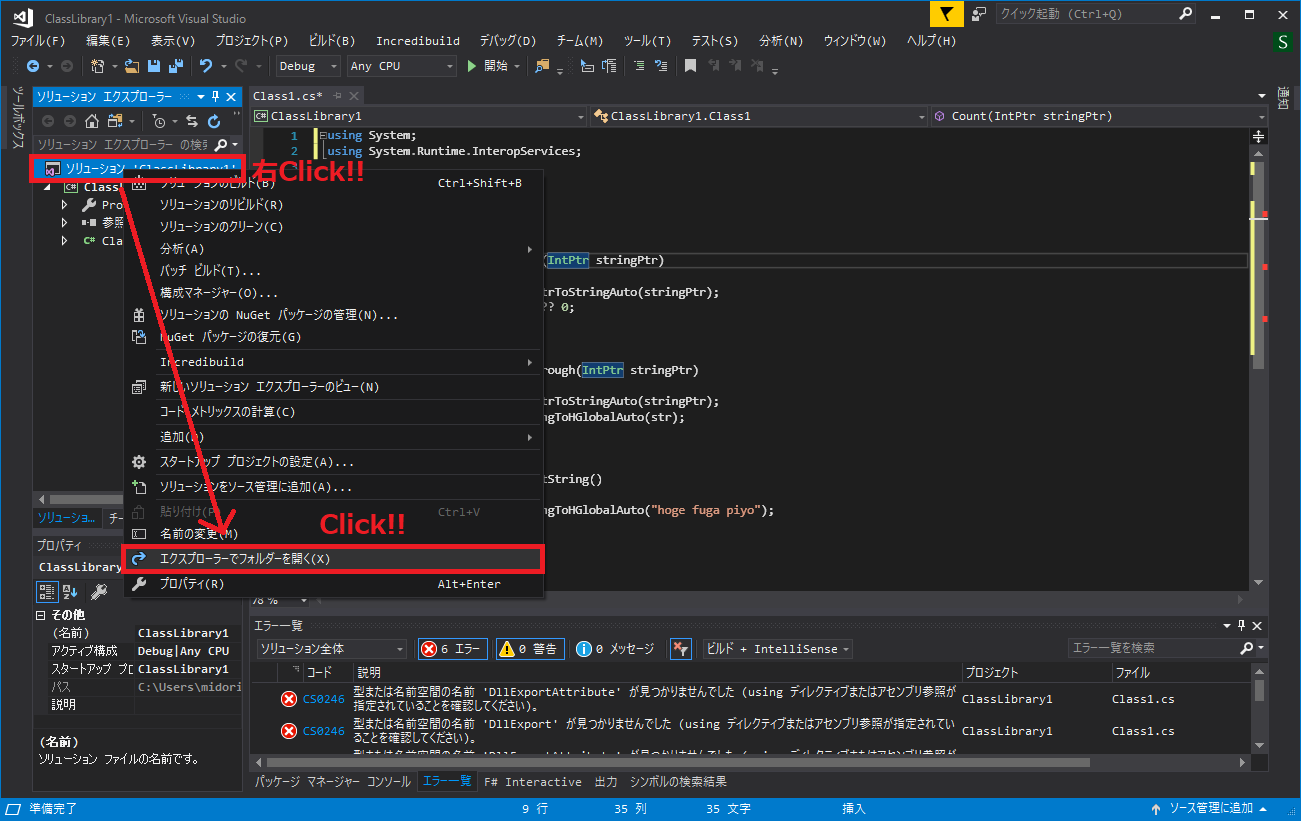Choose ソリューションのリビルド(R) in context menu
Screen dimensions: 1301x821
coord(333,205)
